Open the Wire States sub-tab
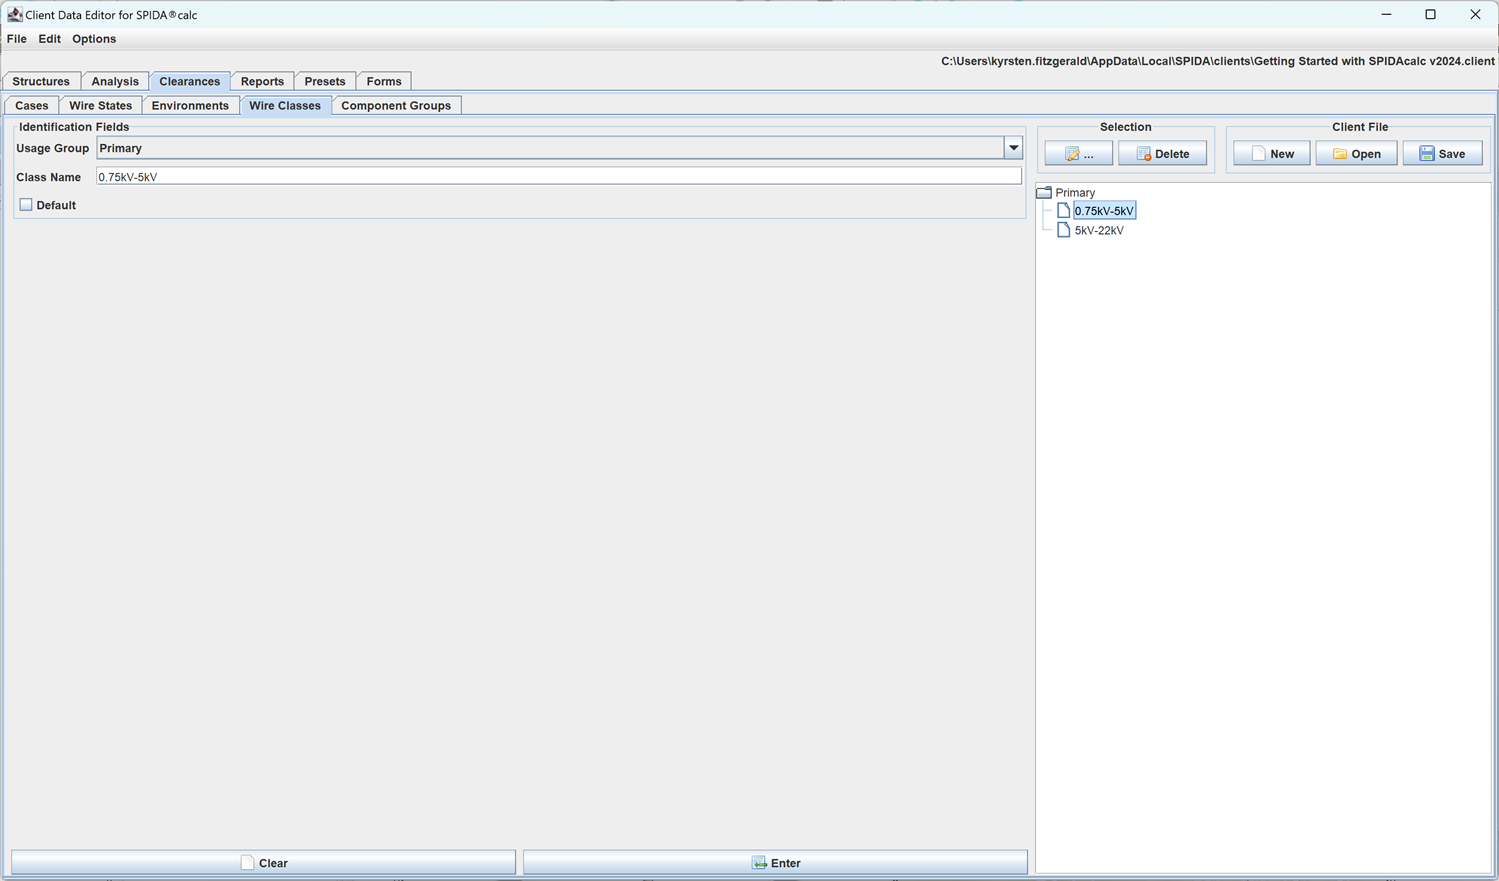 pyautogui.click(x=101, y=105)
